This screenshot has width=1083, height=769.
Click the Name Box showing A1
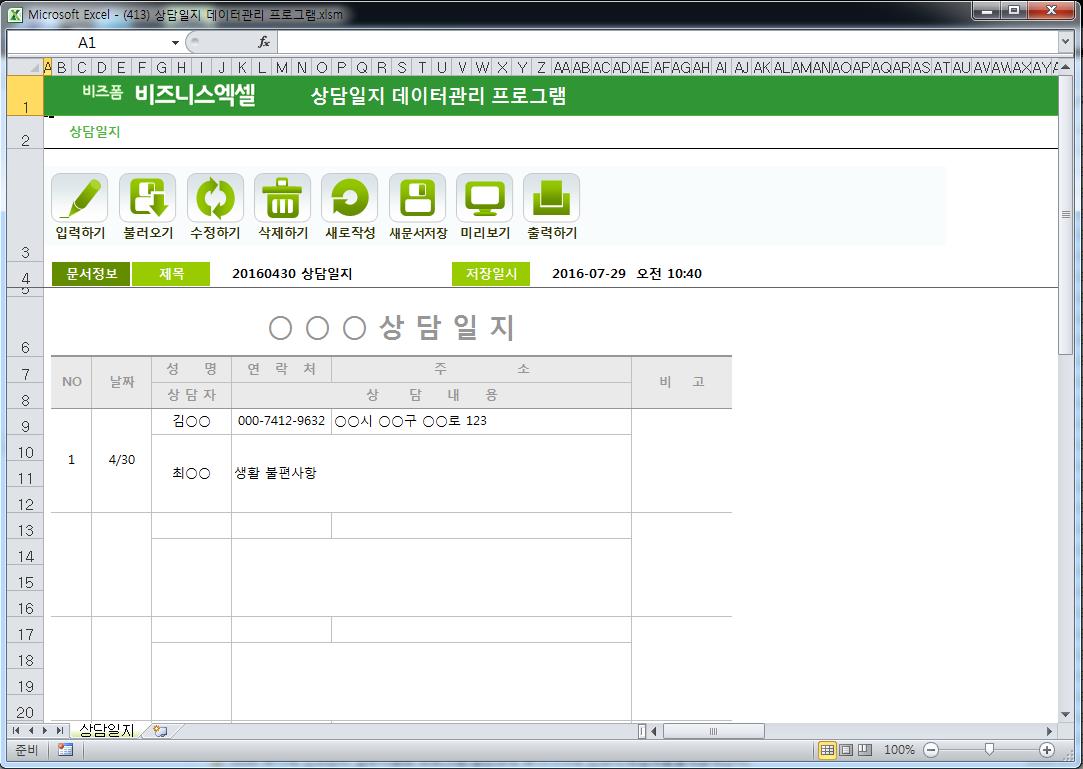click(87, 43)
